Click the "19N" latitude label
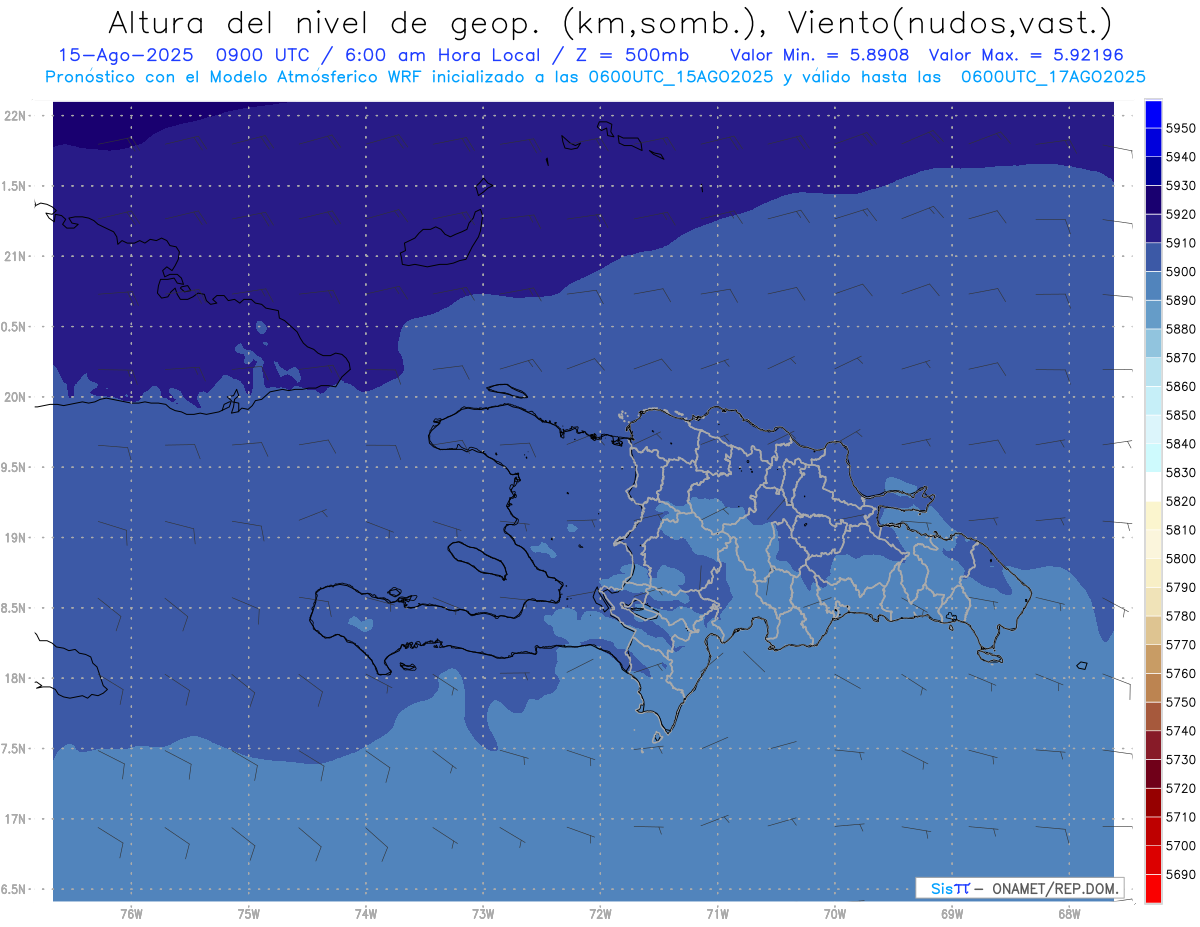 click(x=14, y=537)
